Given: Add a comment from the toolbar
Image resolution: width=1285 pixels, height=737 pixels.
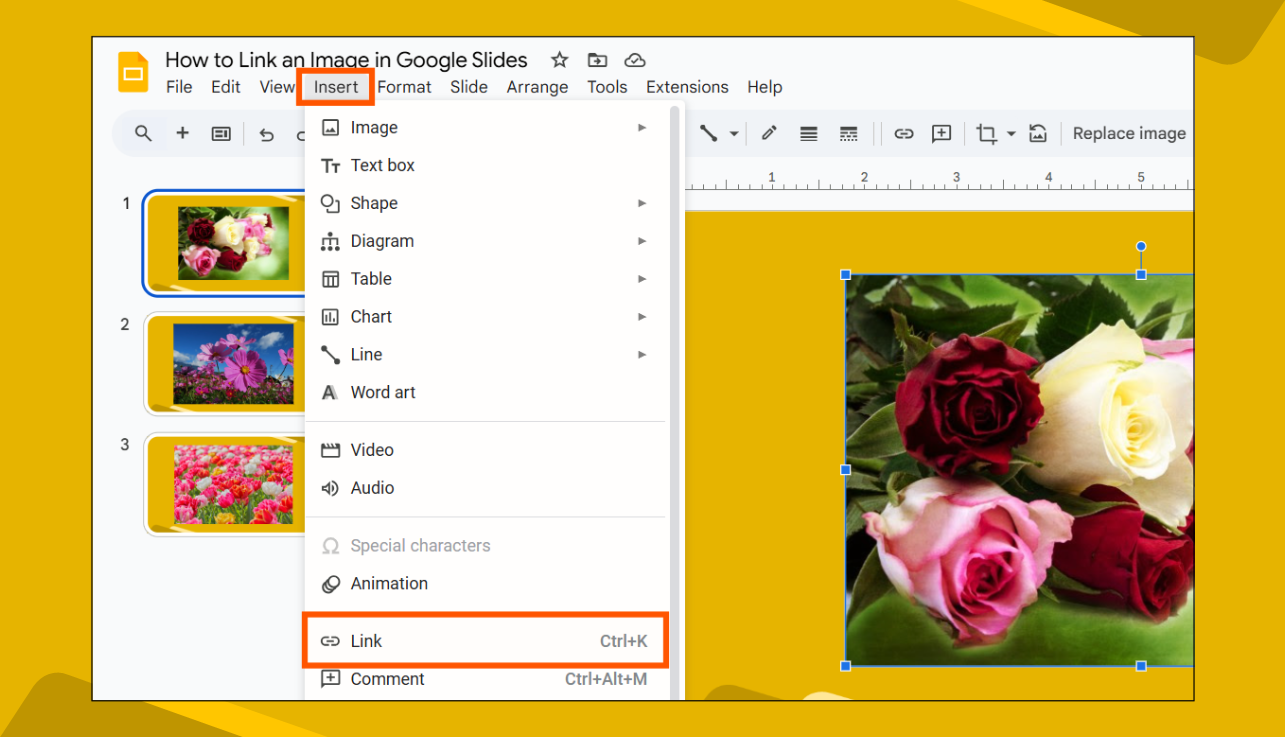Looking at the screenshot, I should (941, 133).
